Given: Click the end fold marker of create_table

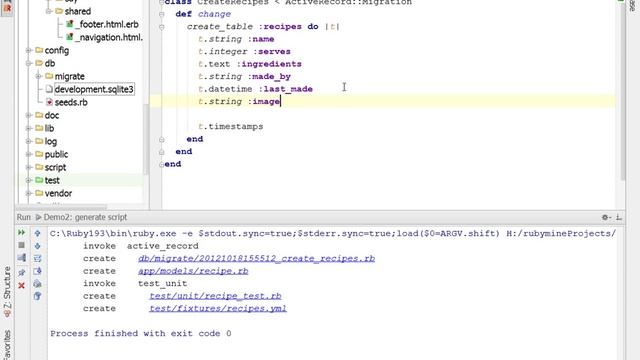Looking at the screenshot, I should (162, 140).
